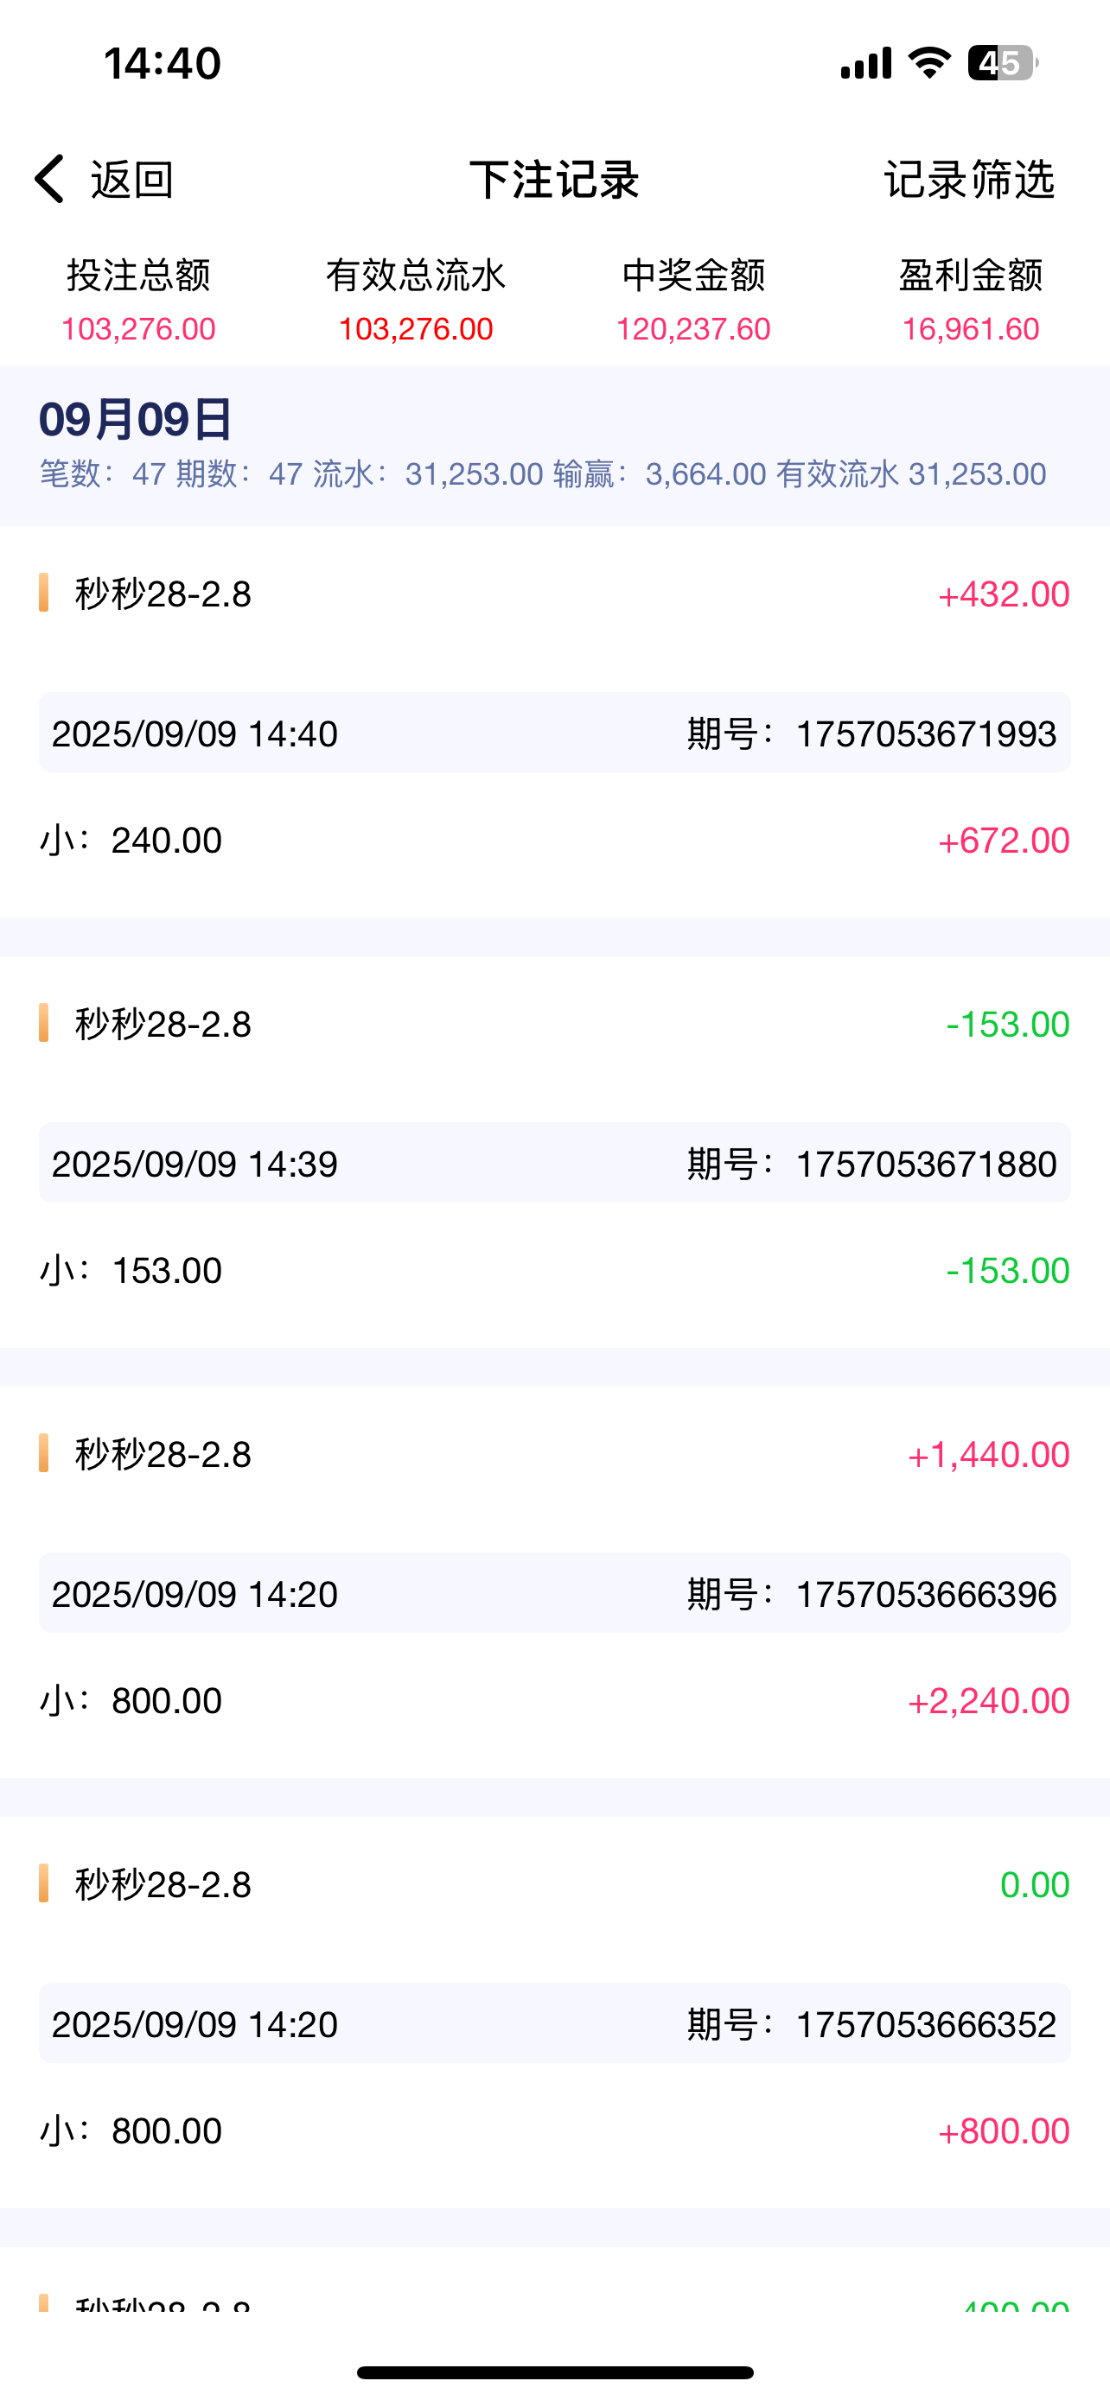Tap 盈利金额 profit amount 16,961.60

[970, 328]
